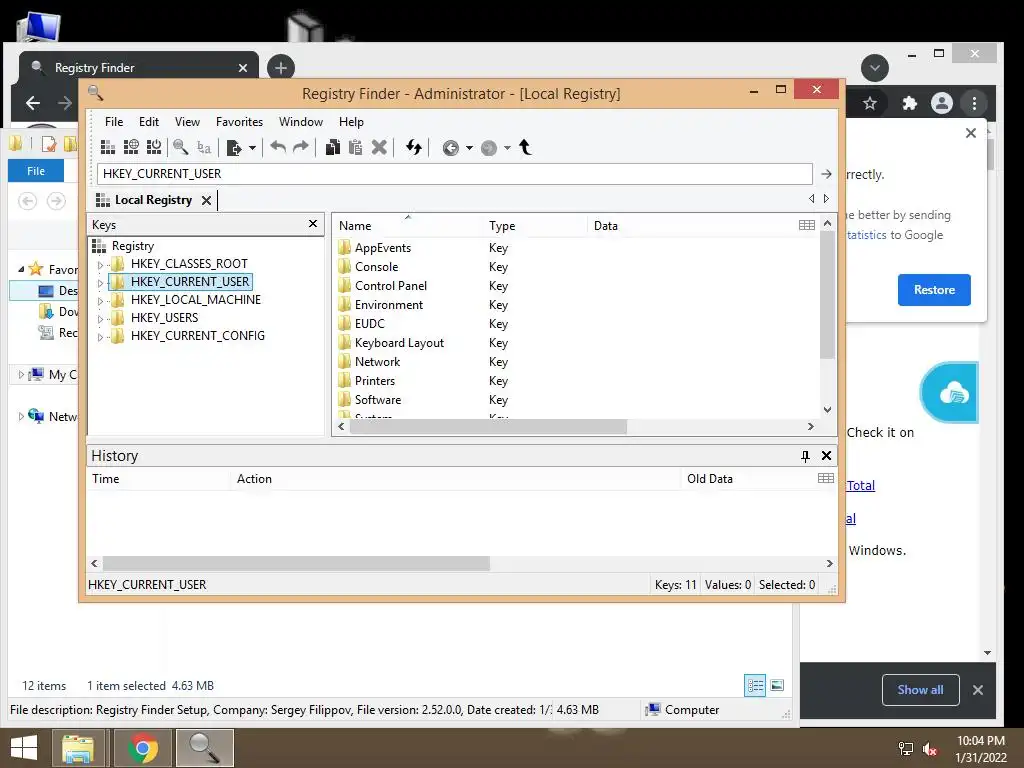Click the History panel horizontal scrollbar thumb
This screenshot has height=768, width=1024.
coord(296,564)
